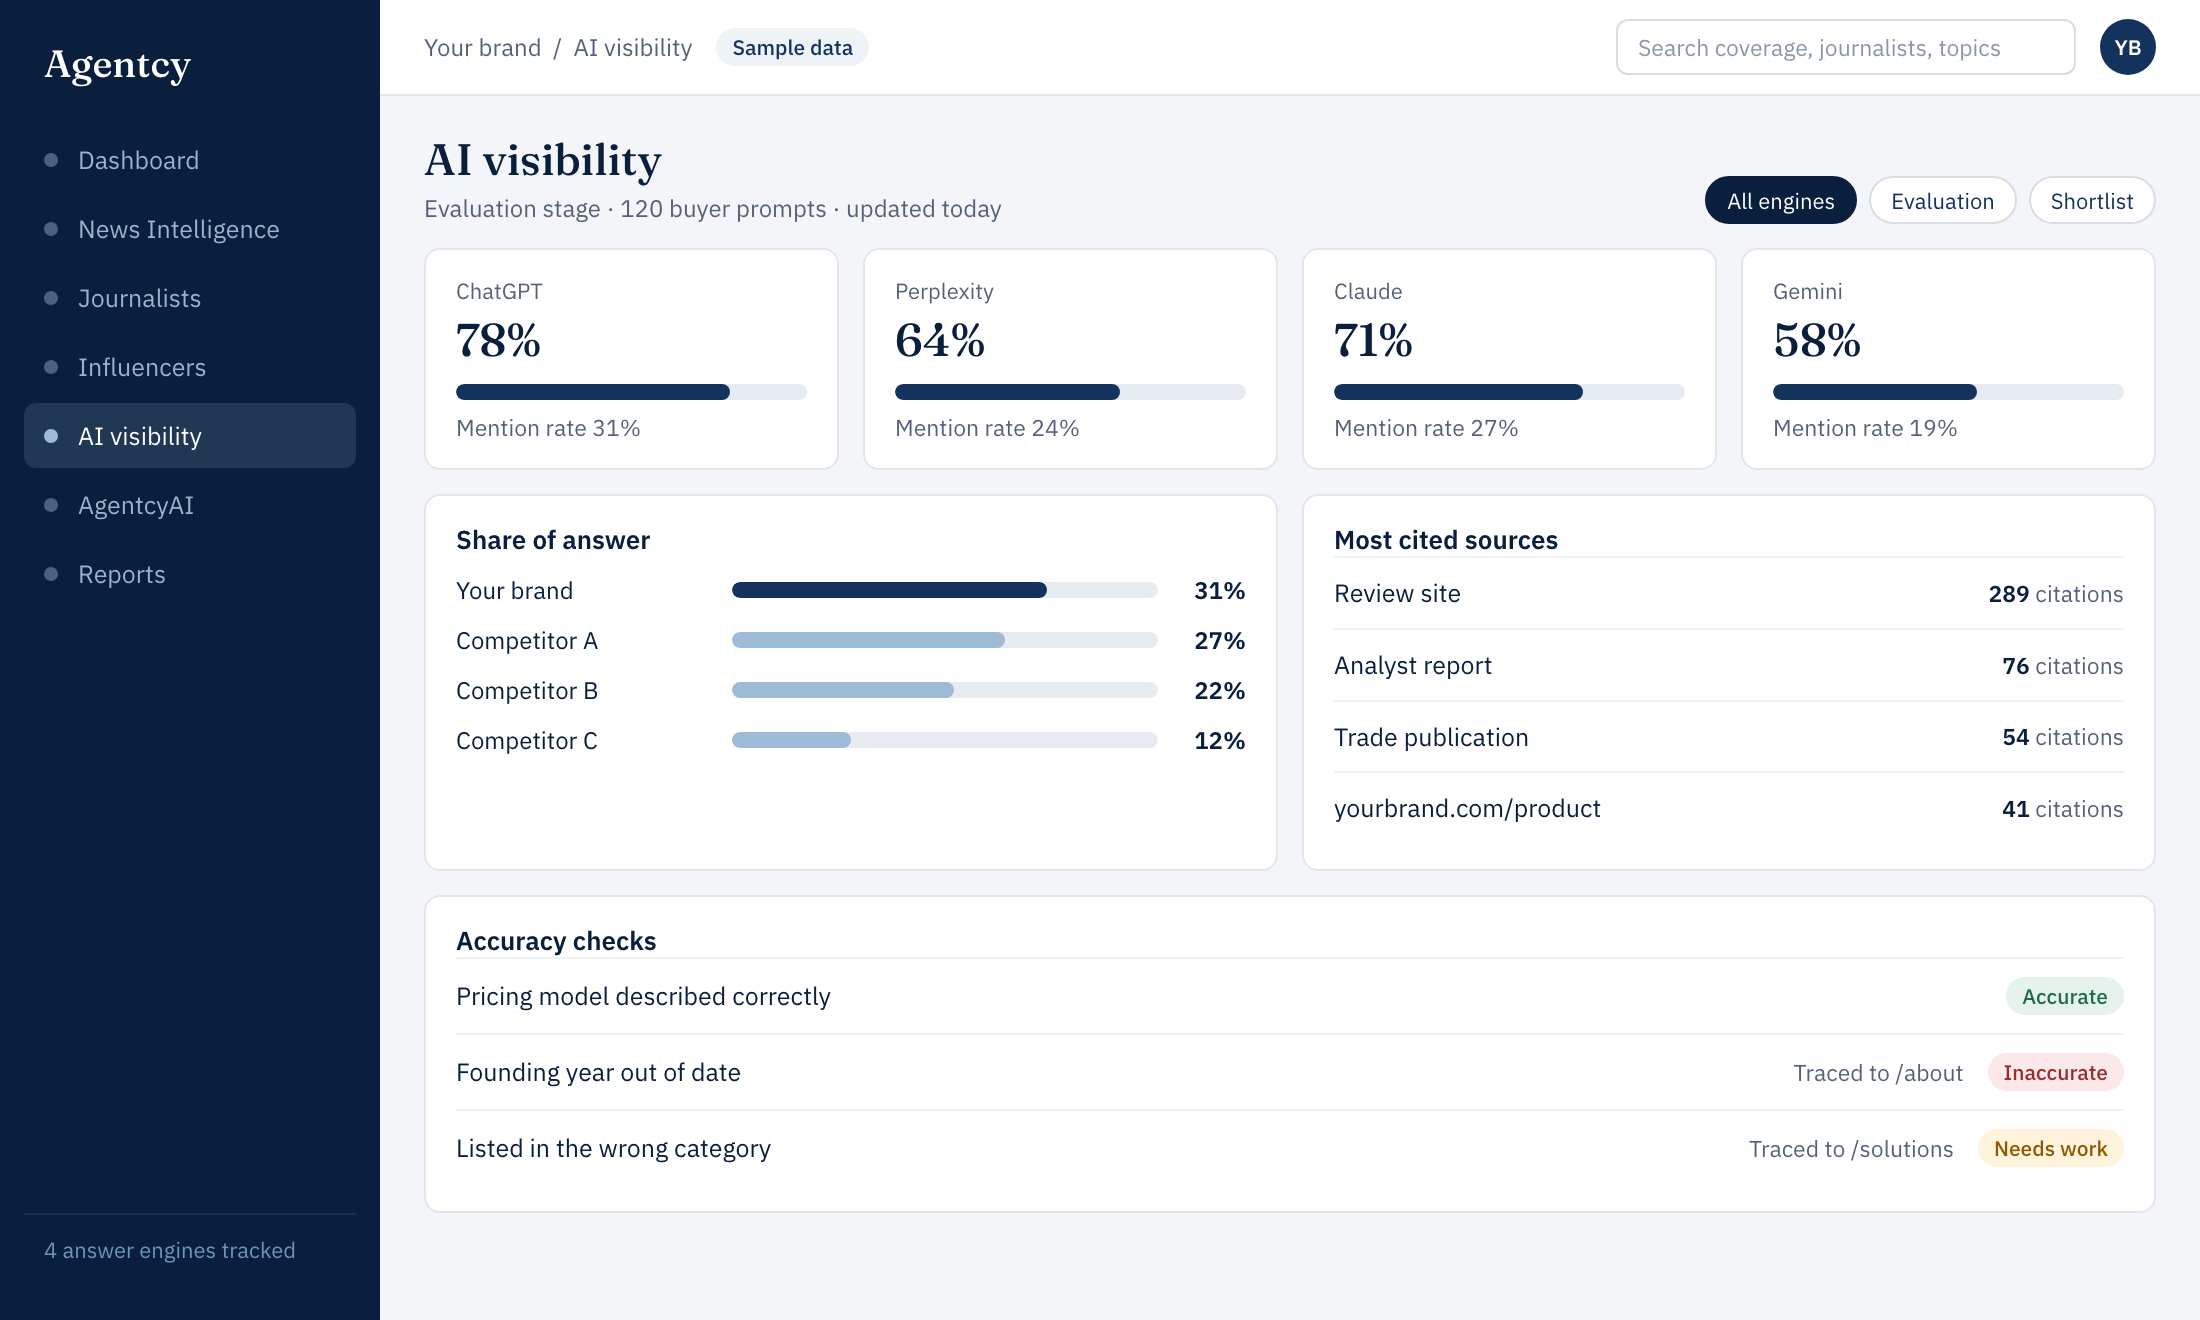This screenshot has width=2200, height=1320.
Task: Click the Trade publication source row
Action: (x=1728, y=737)
